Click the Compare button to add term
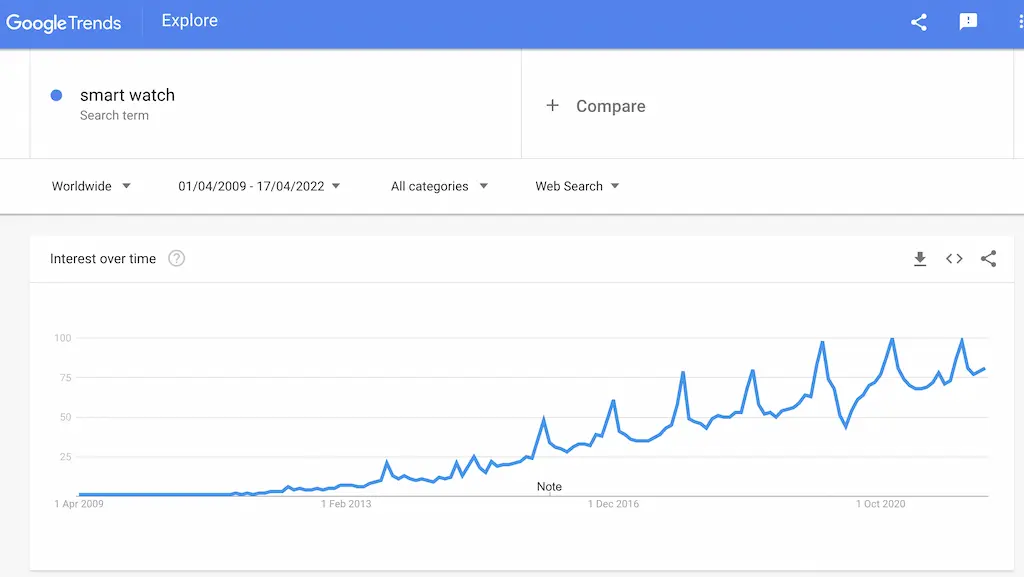1024x577 pixels. (596, 106)
